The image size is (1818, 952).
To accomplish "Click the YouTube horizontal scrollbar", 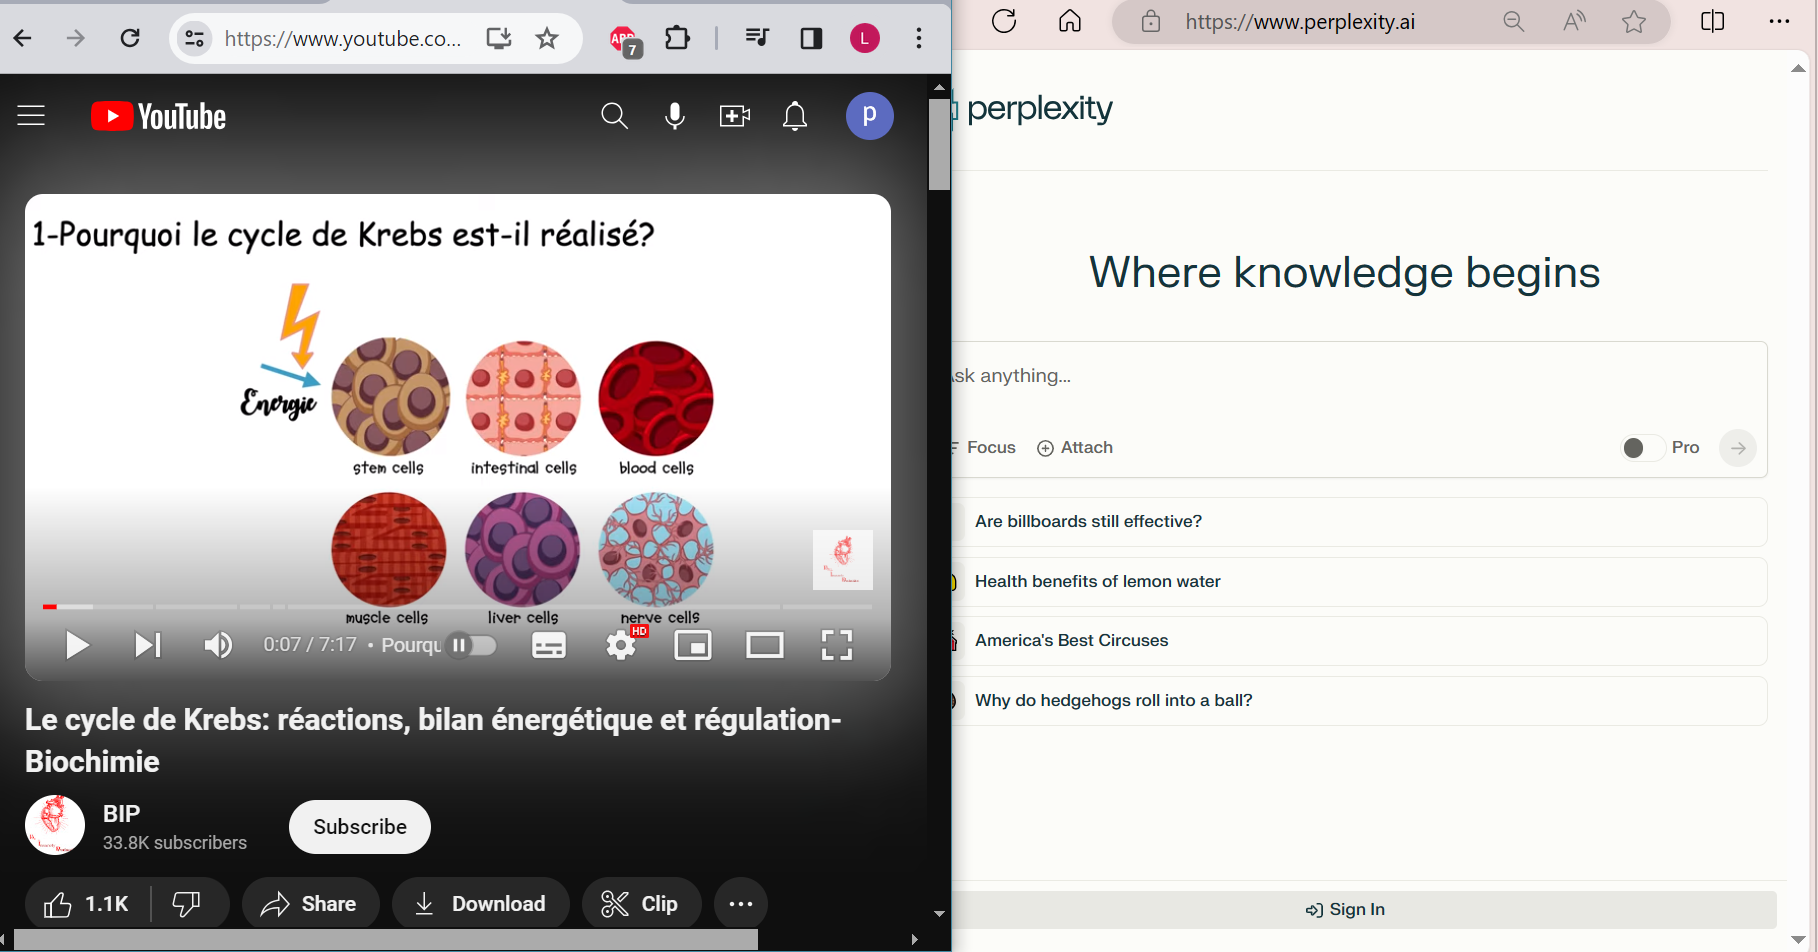I will pyautogui.click(x=385, y=939).
